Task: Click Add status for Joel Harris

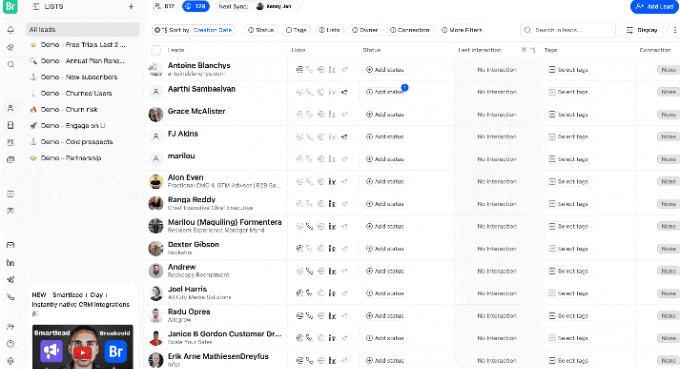Action: [x=385, y=293]
